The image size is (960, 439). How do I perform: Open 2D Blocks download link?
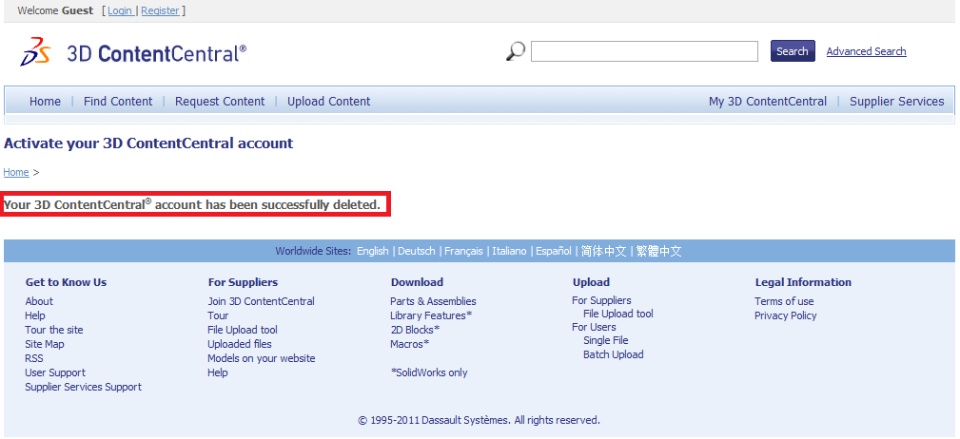414,330
